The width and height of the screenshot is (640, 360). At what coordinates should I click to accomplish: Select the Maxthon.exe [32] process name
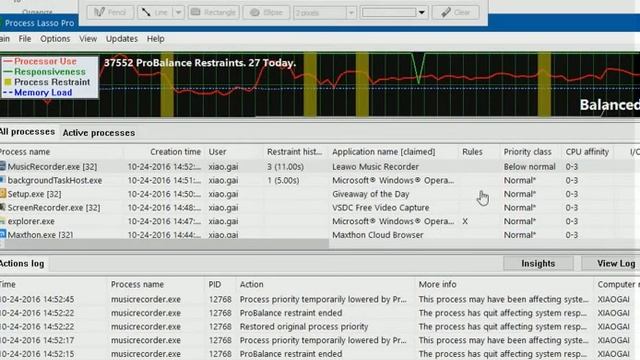coord(40,235)
